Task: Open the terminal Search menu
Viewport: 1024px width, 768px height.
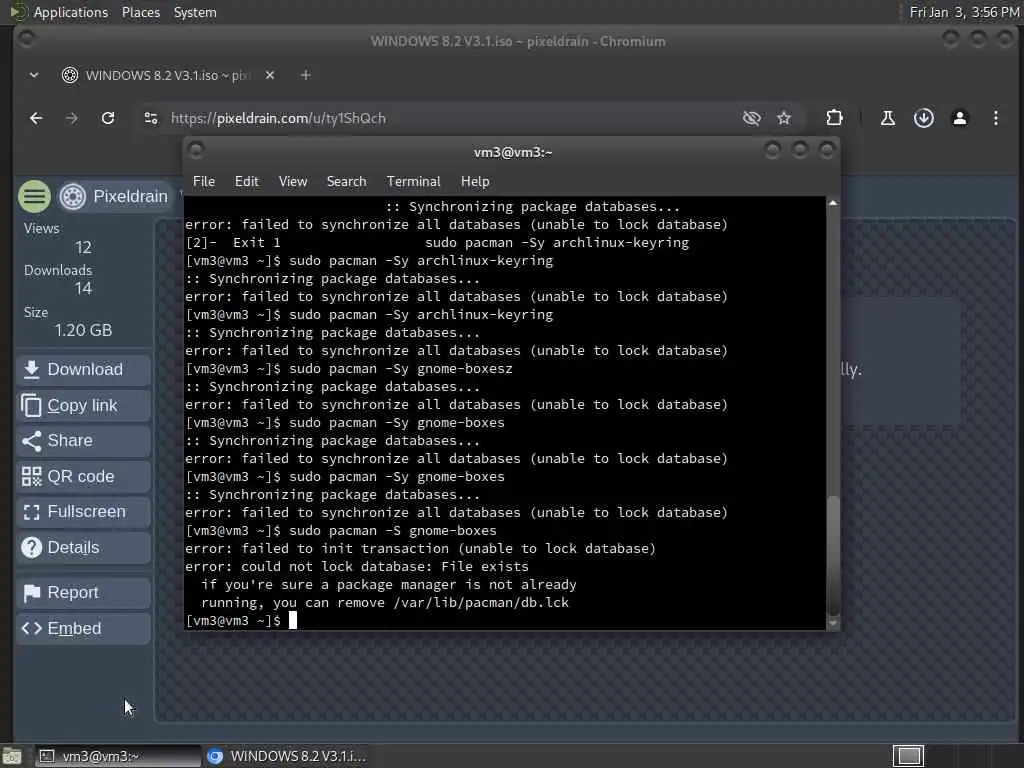Action: (346, 181)
